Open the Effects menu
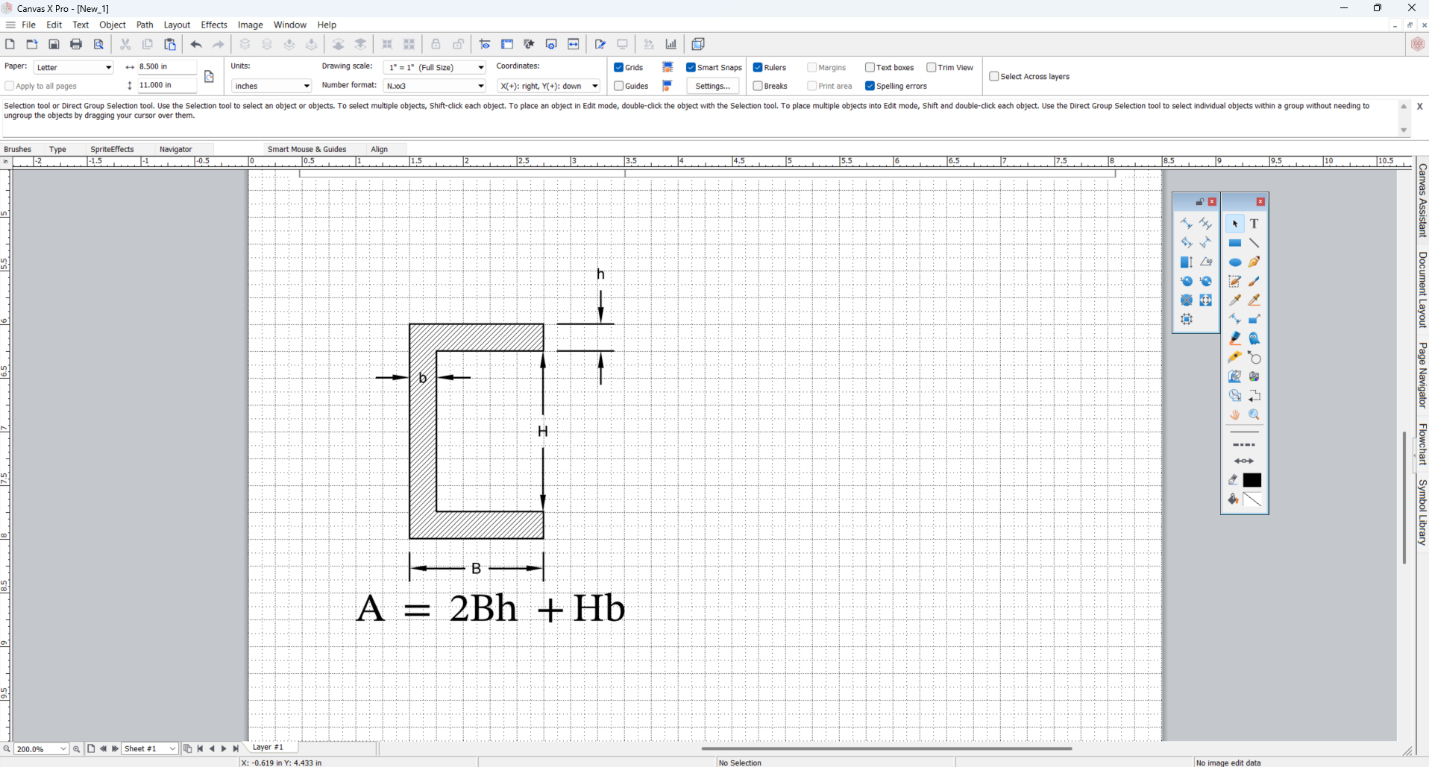Image resolution: width=1429 pixels, height=767 pixels. [214, 25]
